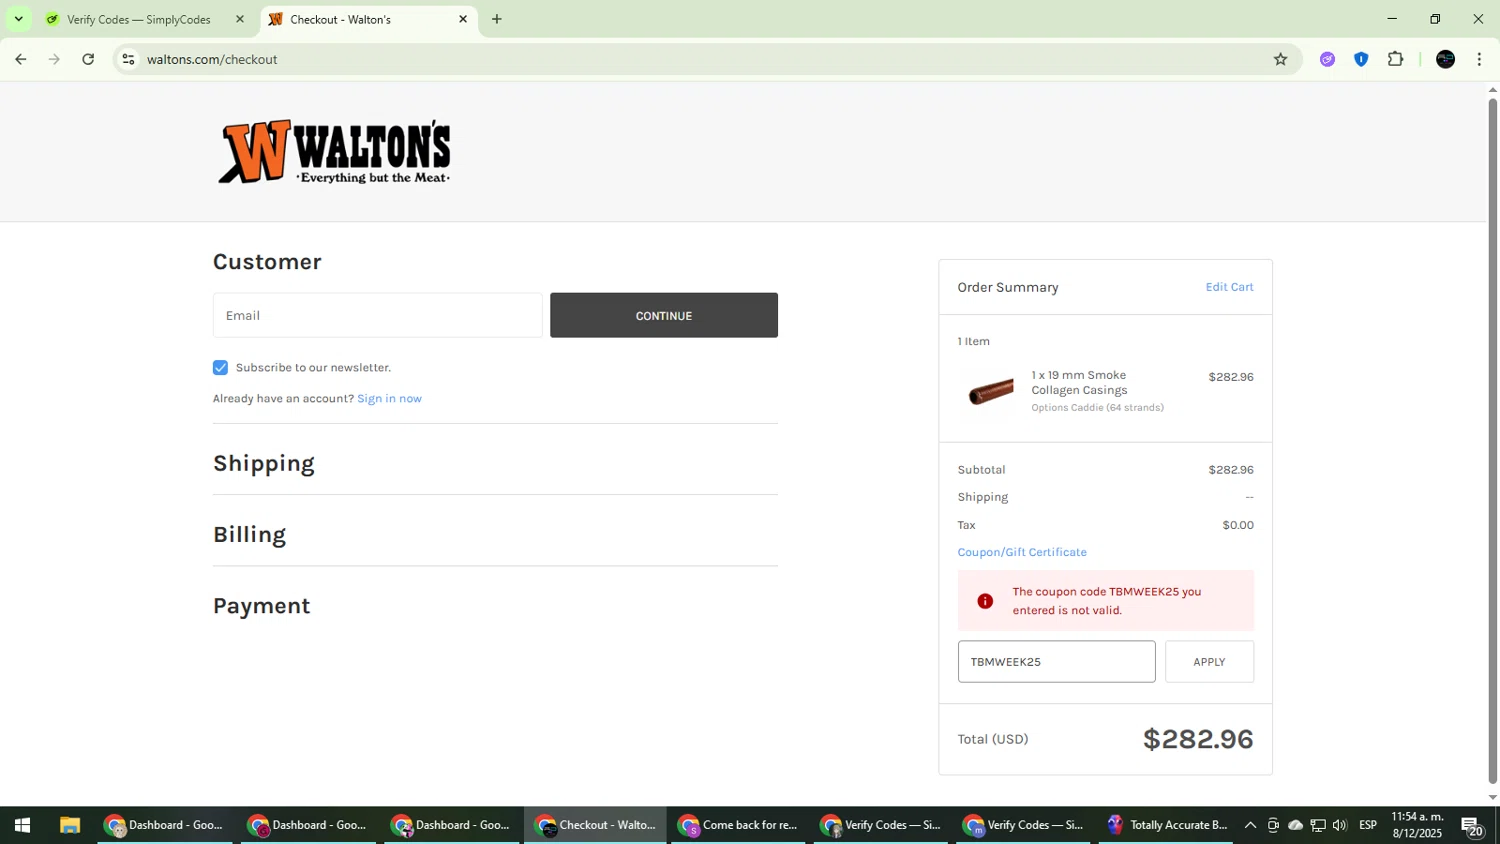Click the CONTINUE button
The height and width of the screenshot is (844, 1500).
(664, 315)
